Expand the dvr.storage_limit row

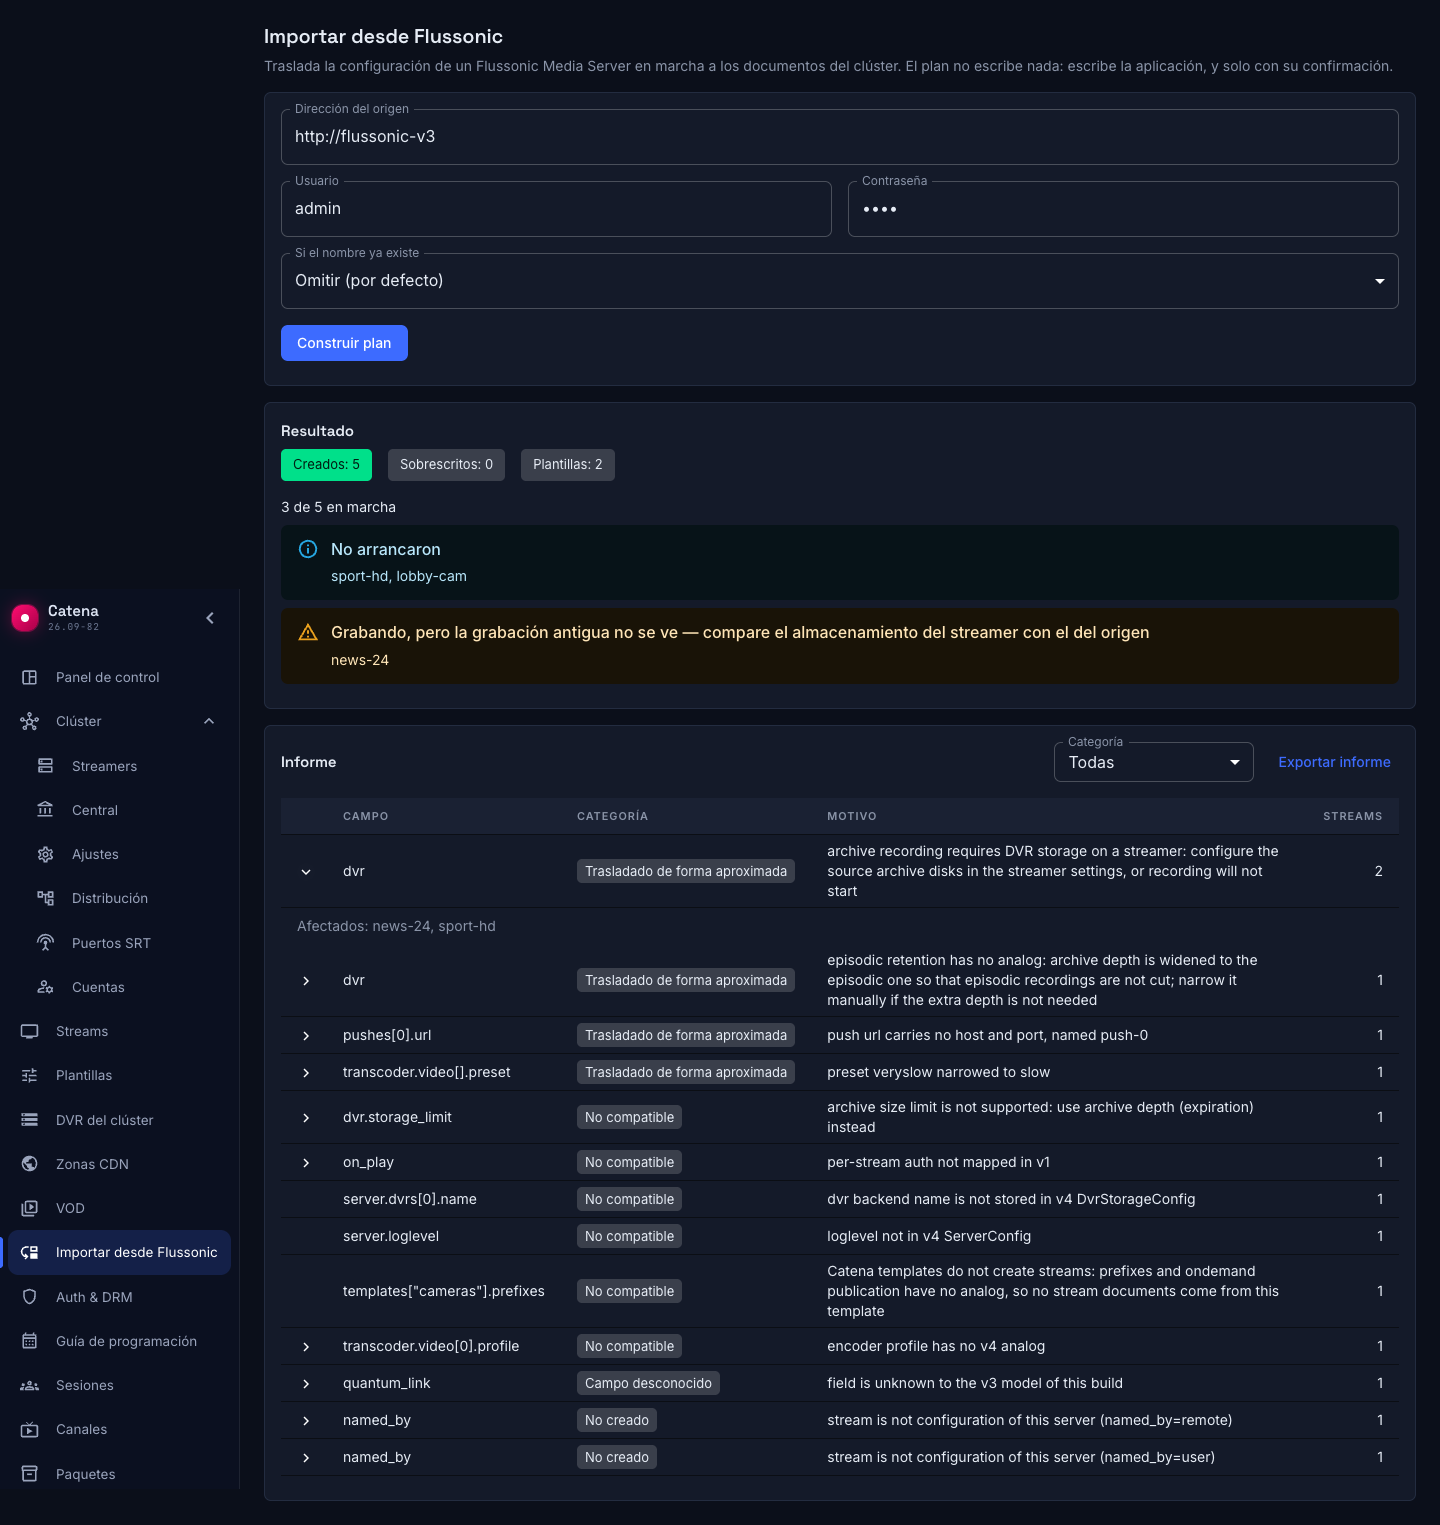(306, 1118)
